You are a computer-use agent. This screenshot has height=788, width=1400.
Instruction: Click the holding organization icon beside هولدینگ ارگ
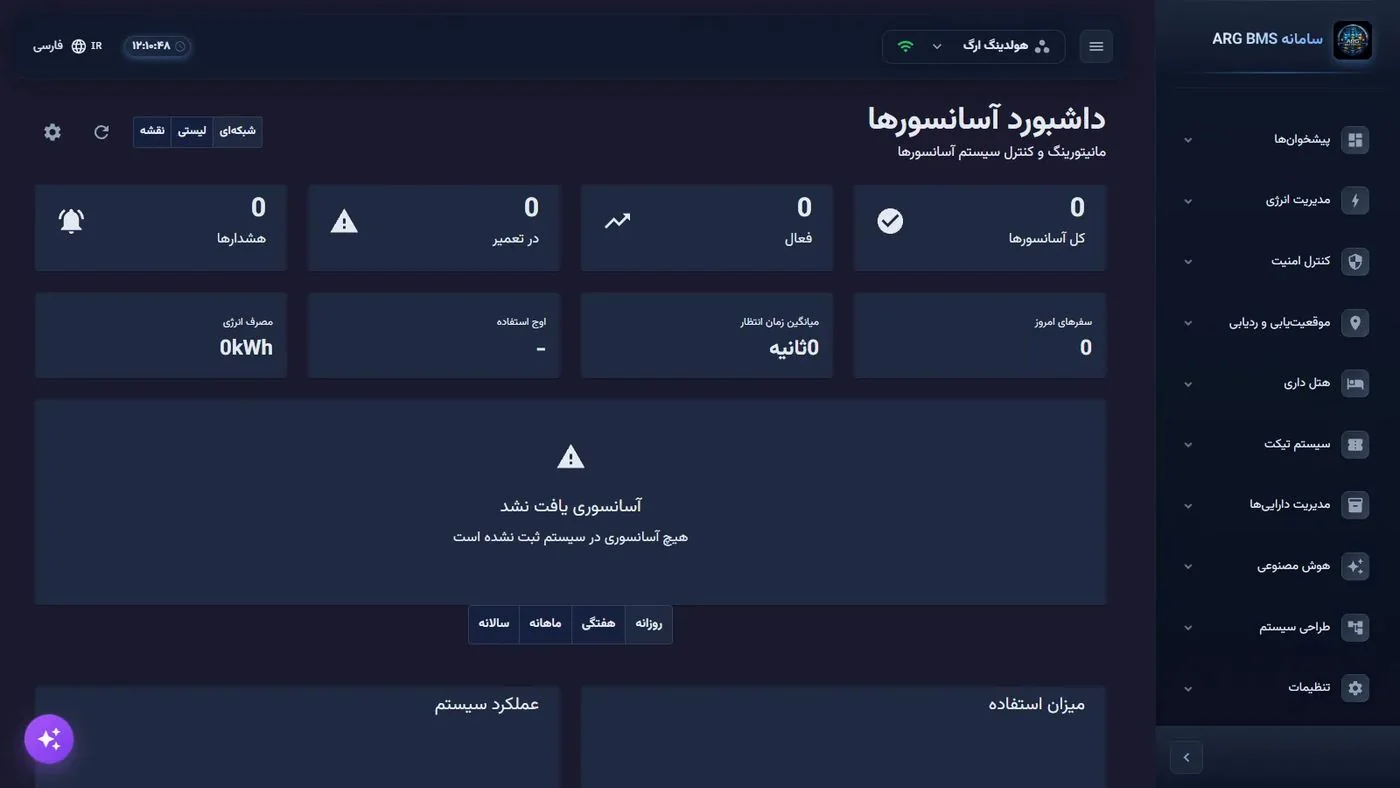click(1042, 46)
